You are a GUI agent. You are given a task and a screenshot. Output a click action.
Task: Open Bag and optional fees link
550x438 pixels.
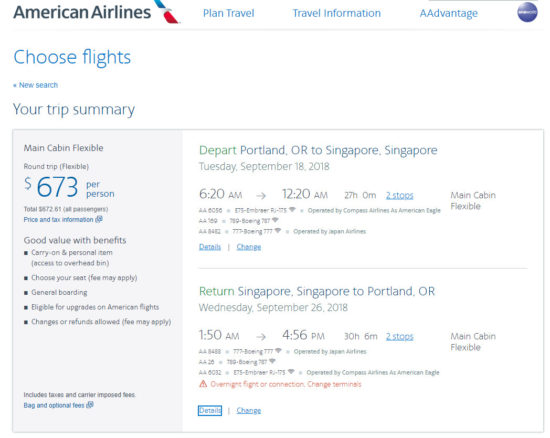(x=54, y=405)
